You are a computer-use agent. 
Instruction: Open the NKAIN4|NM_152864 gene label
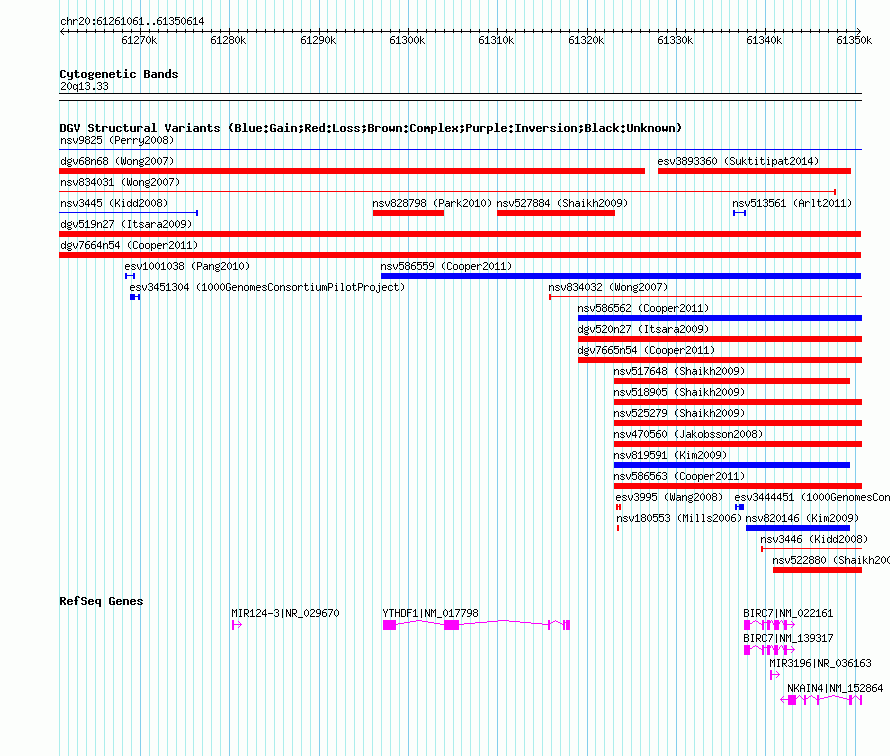[x=835, y=688]
